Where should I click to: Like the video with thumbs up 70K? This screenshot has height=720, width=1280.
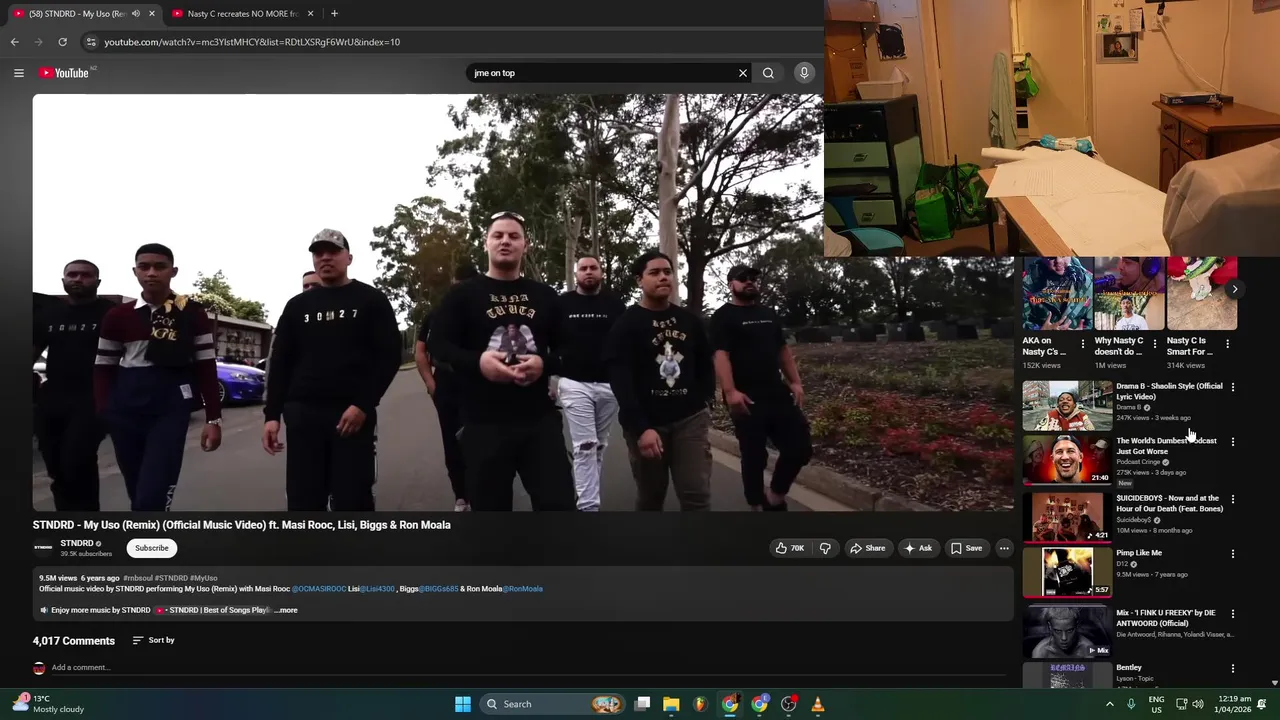(789, 548)
